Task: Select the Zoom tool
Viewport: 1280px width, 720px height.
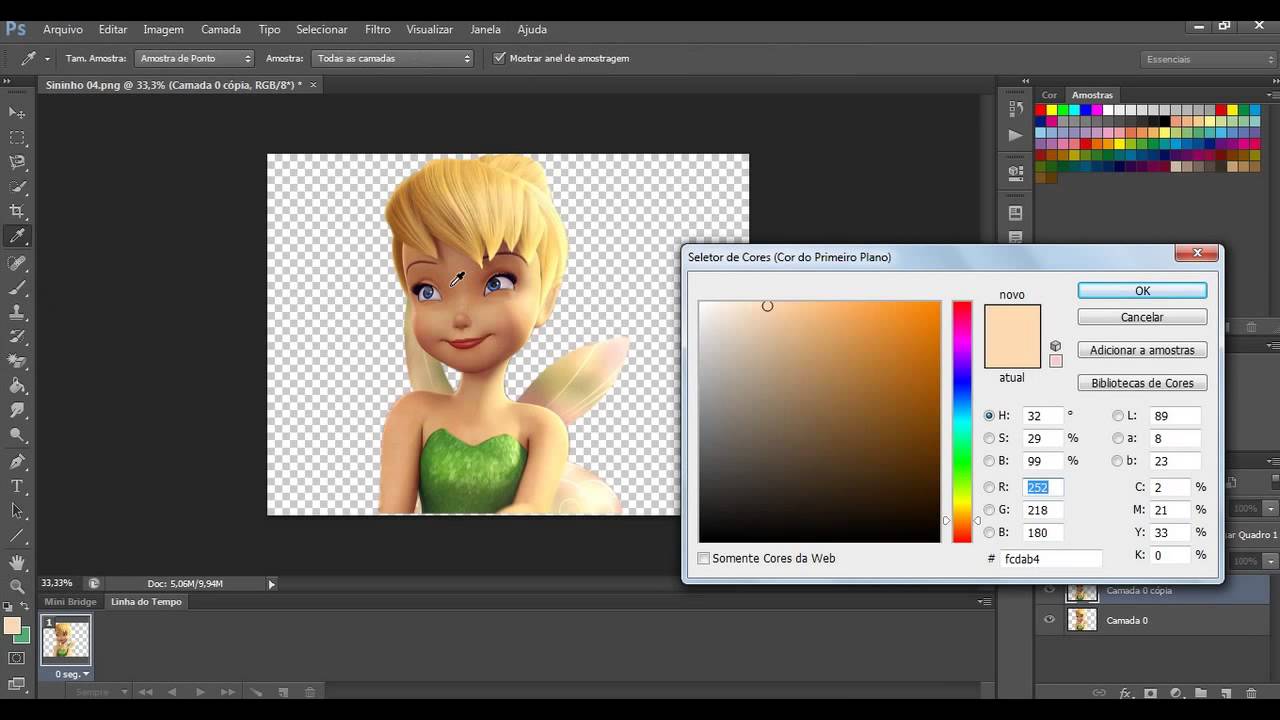Action: pos(17,587)
